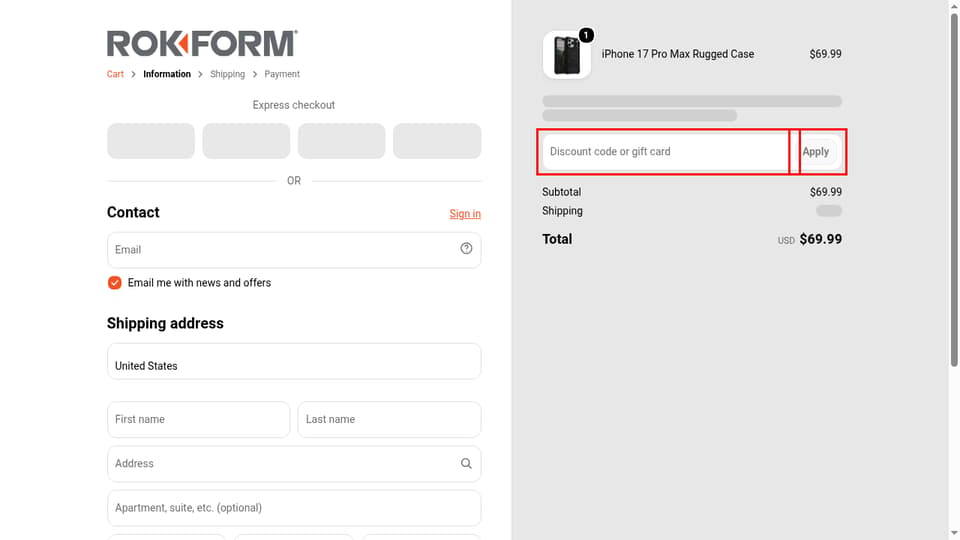
Task: Click the Express checkout heading
Action: [x=294, y=105]
